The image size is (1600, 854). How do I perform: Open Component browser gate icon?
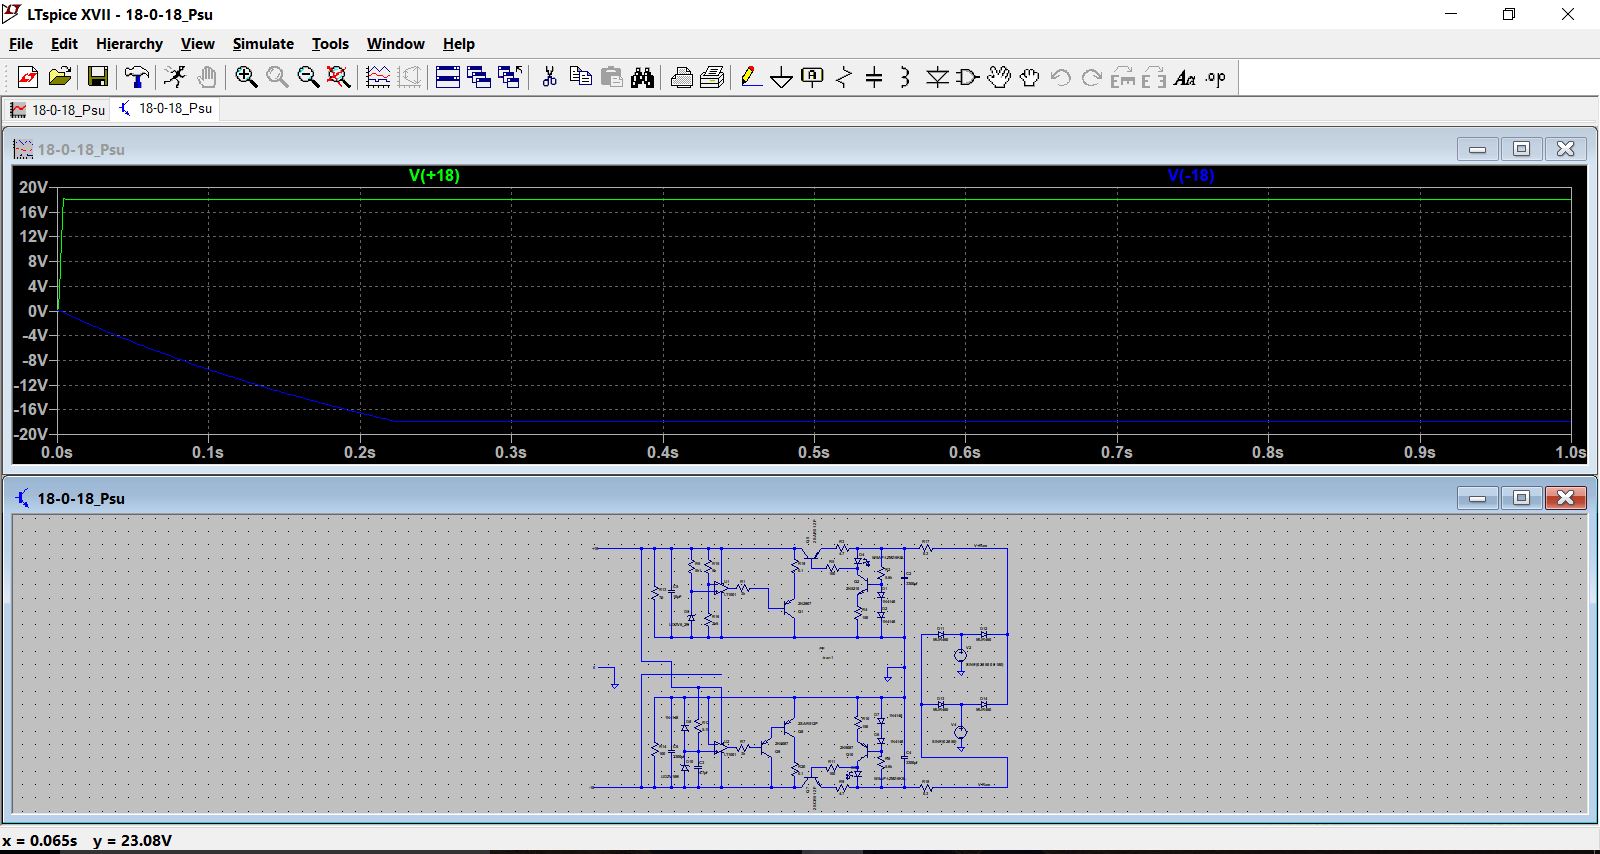pos(968,77)
